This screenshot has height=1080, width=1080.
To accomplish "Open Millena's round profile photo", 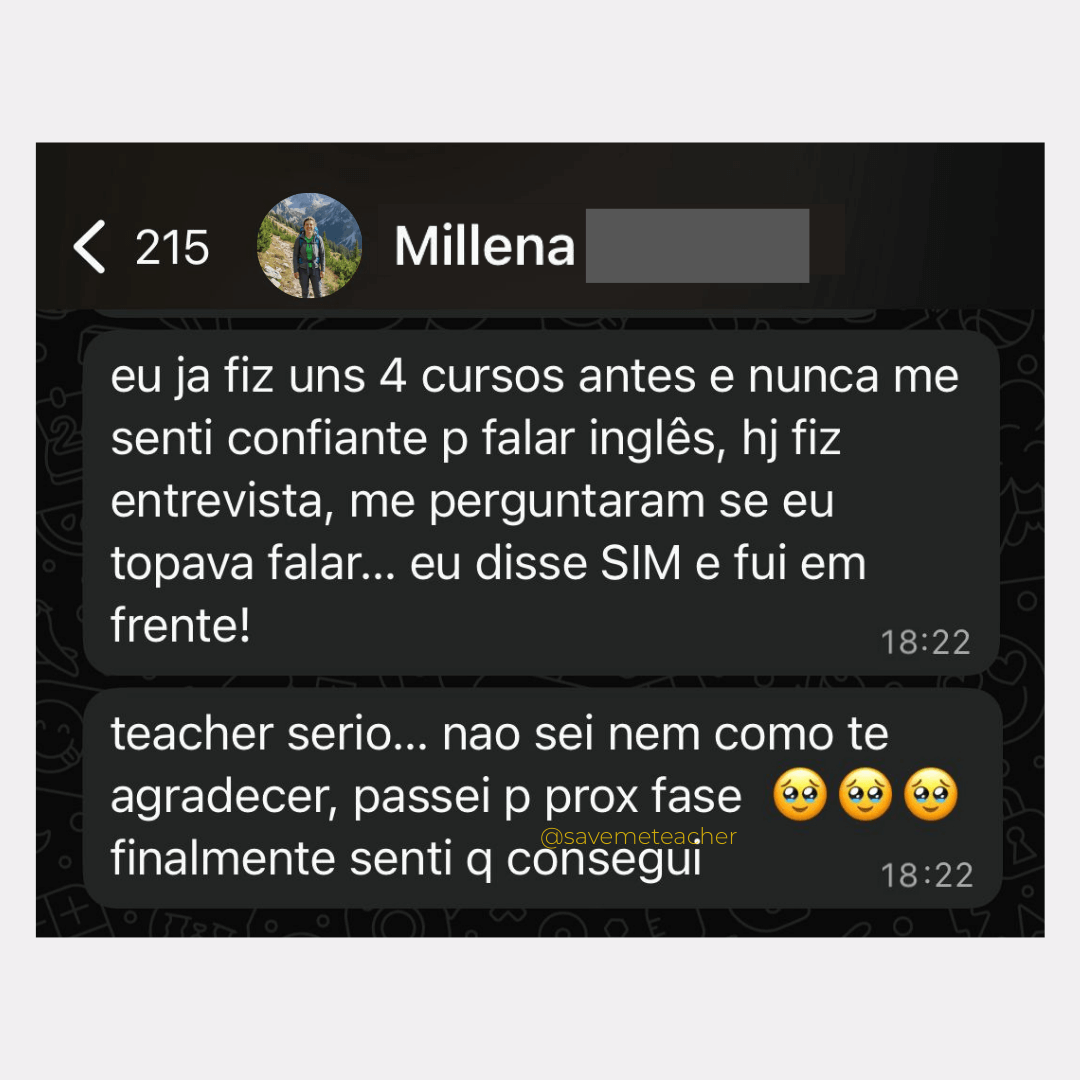I will pyautogui.click(x=309, y=245).
